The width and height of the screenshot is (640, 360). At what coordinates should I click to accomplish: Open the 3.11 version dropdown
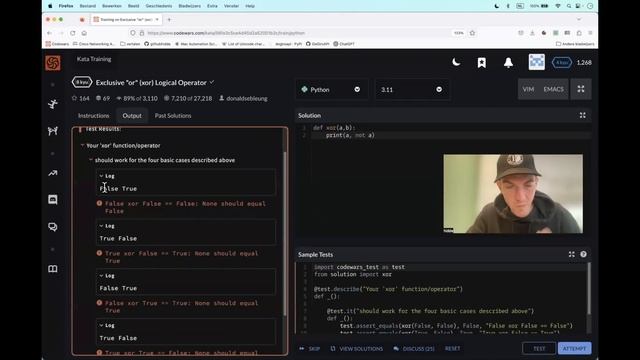point(412,89)
